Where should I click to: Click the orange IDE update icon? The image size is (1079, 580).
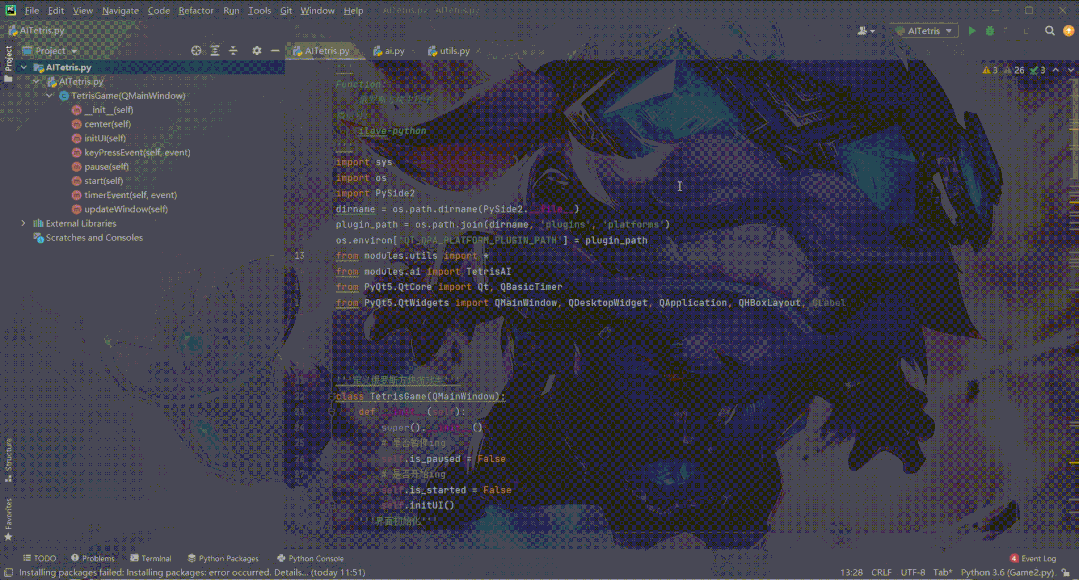pyautogui.click(x=1068, y=31)
